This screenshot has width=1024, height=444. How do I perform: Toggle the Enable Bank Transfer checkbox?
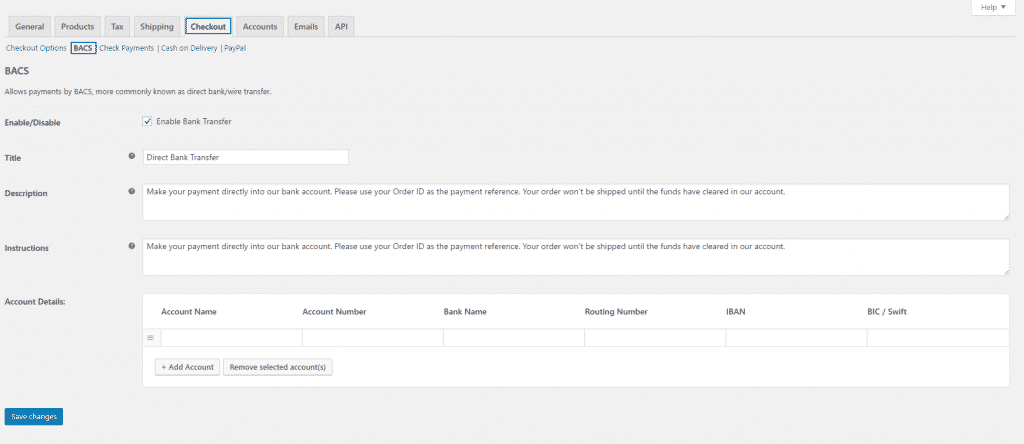pos(147,122)
